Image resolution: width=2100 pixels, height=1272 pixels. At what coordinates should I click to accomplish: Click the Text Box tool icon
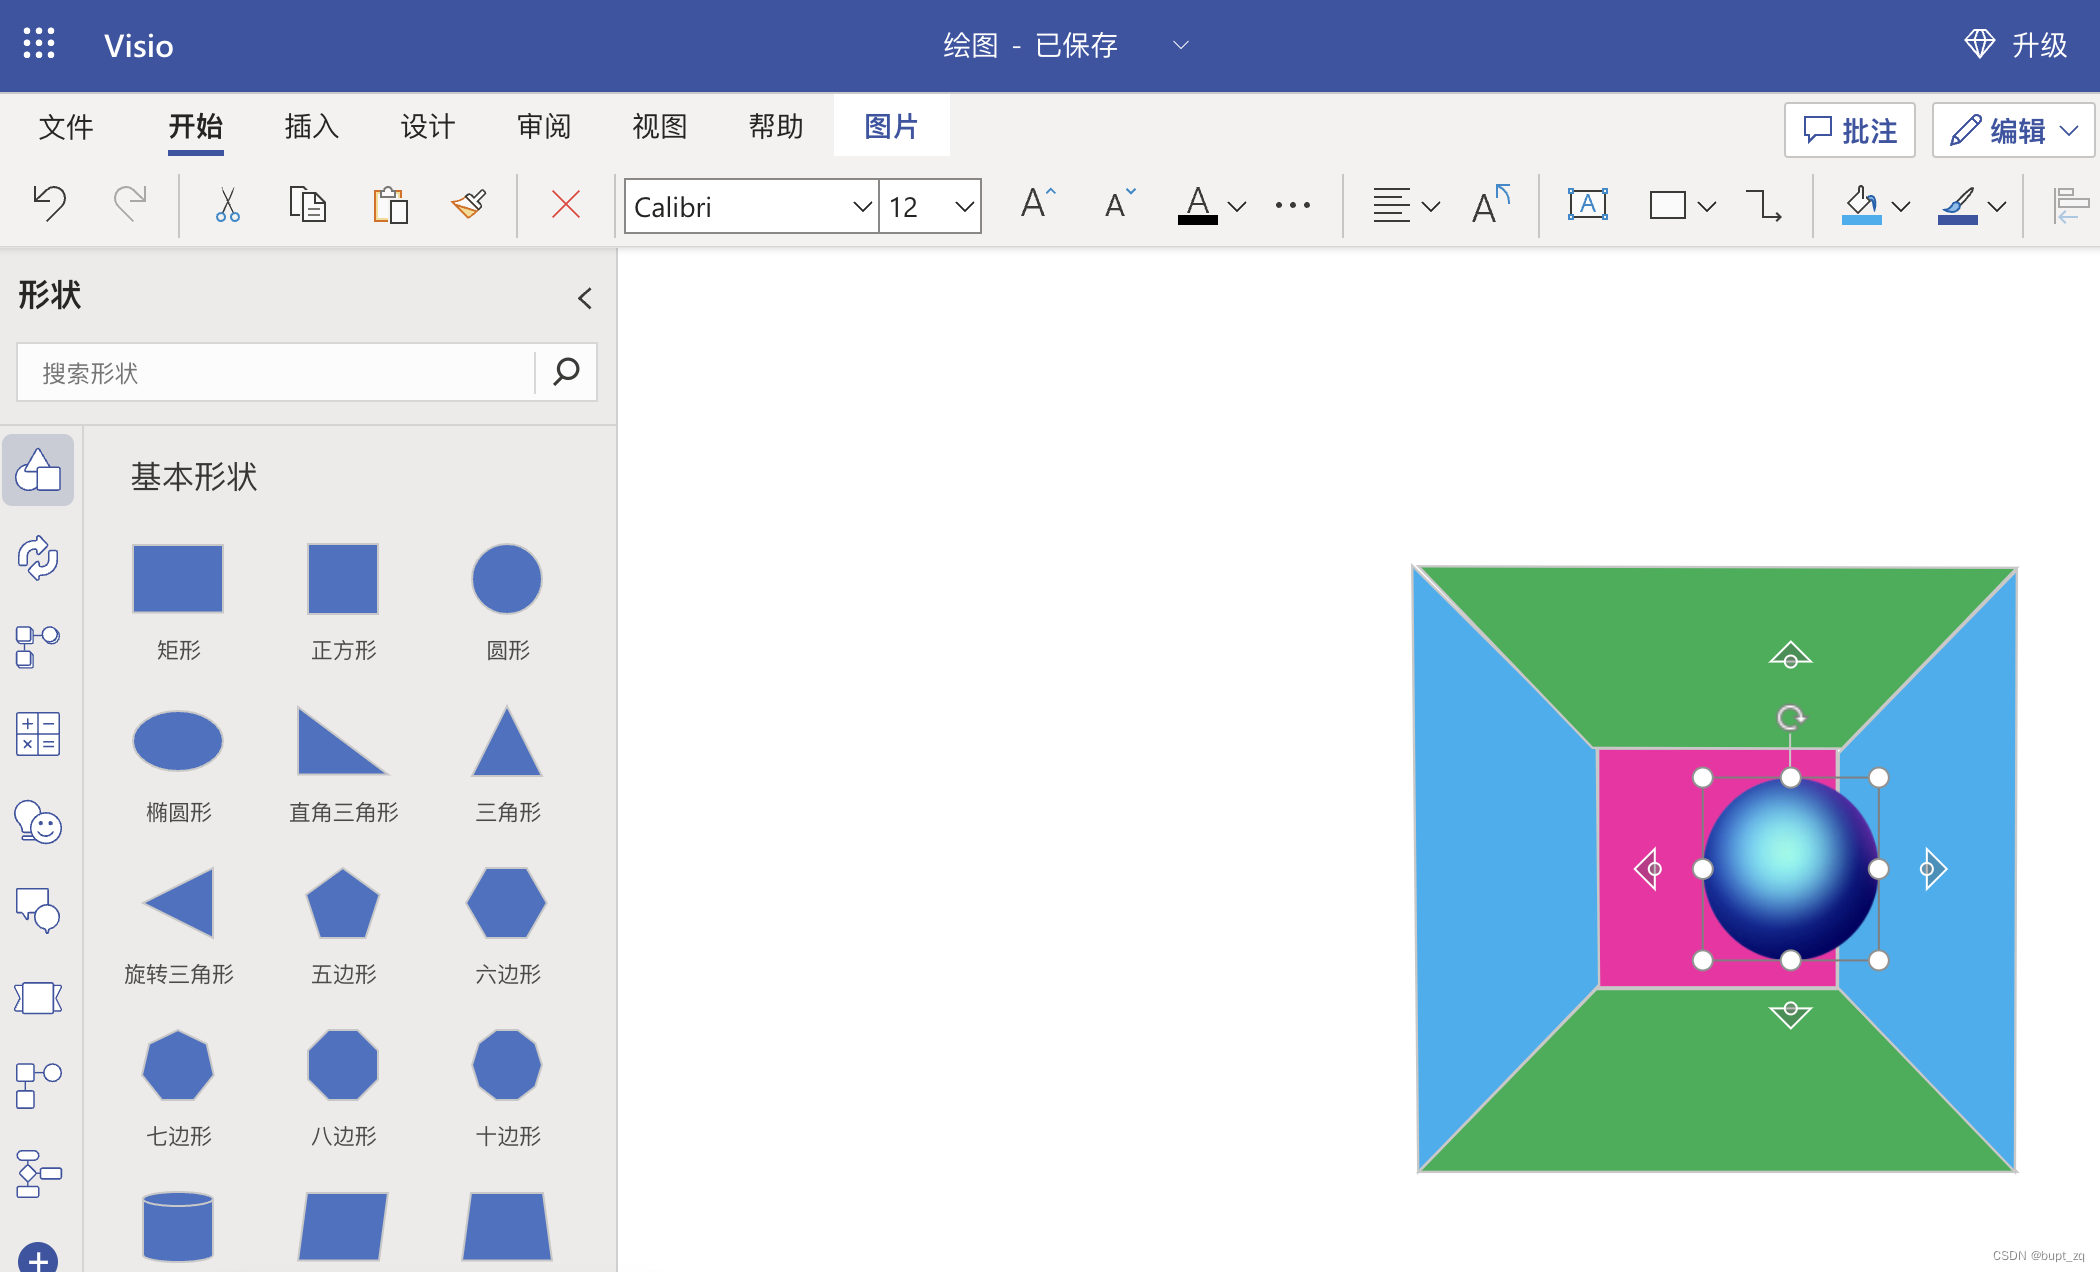[x=1587, y=205]
